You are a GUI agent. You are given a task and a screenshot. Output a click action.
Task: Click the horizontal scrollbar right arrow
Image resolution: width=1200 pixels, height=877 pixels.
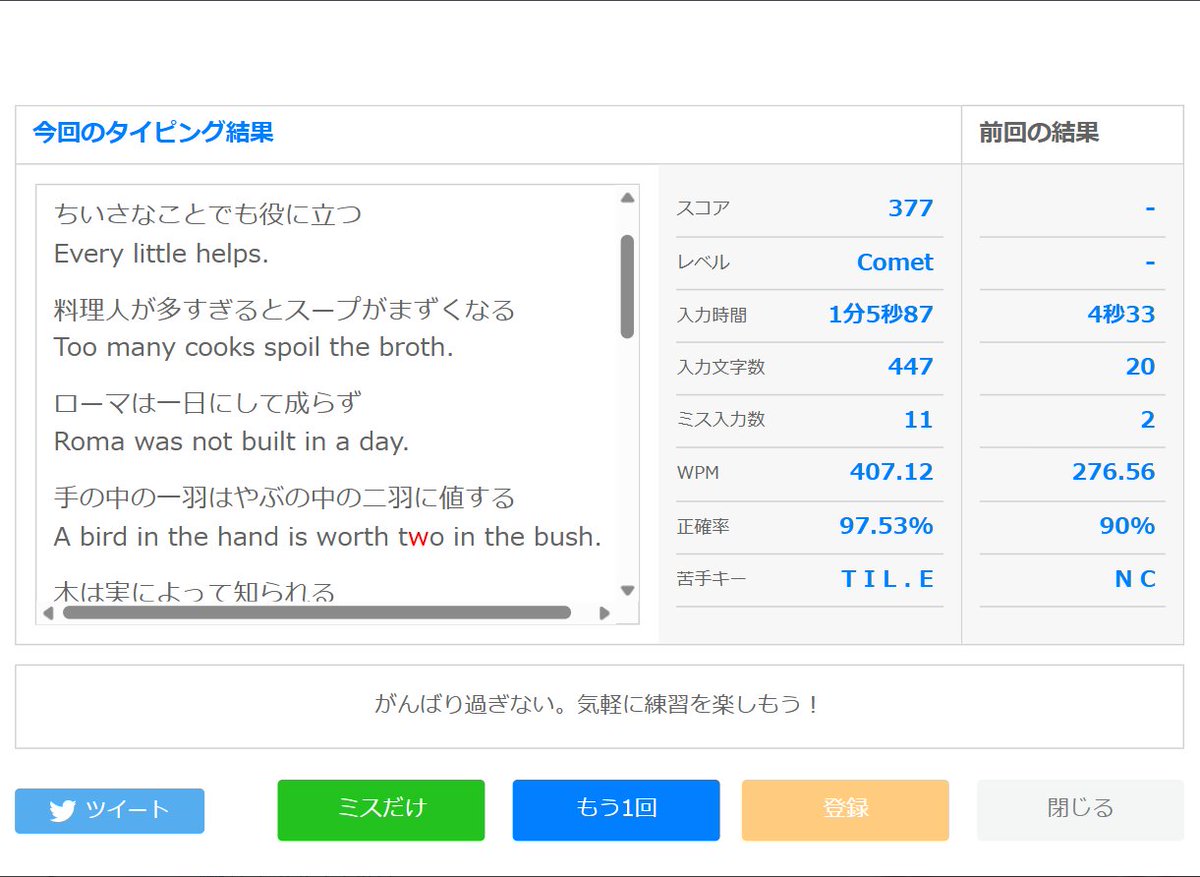604,613
